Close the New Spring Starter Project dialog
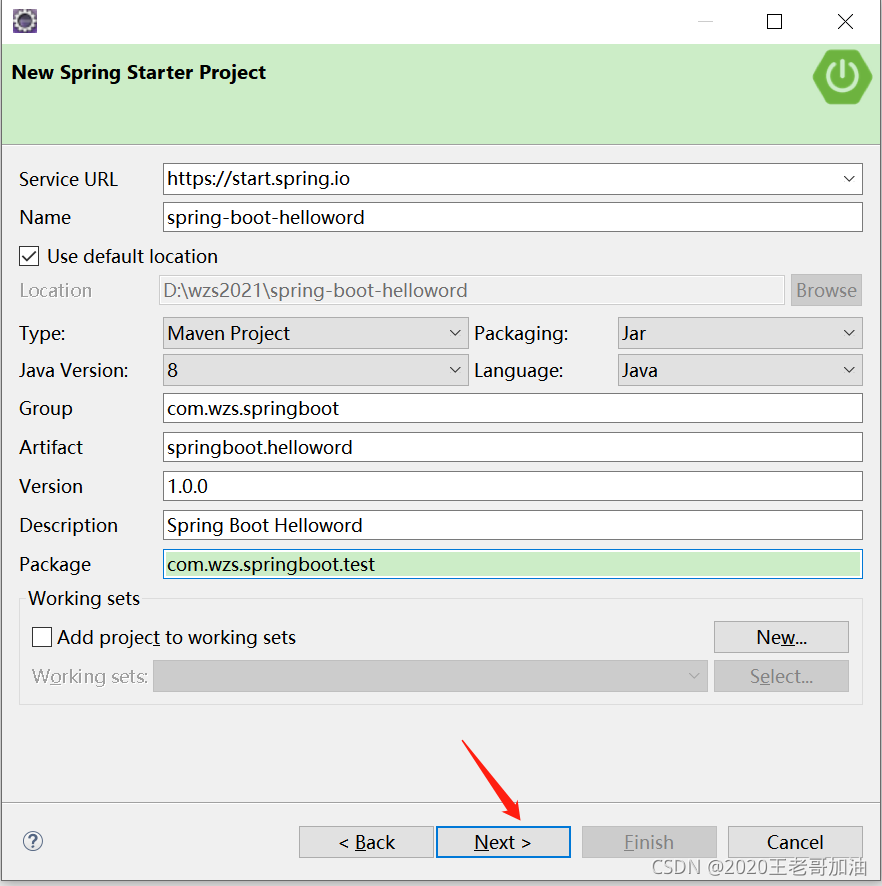 (845, 21)
